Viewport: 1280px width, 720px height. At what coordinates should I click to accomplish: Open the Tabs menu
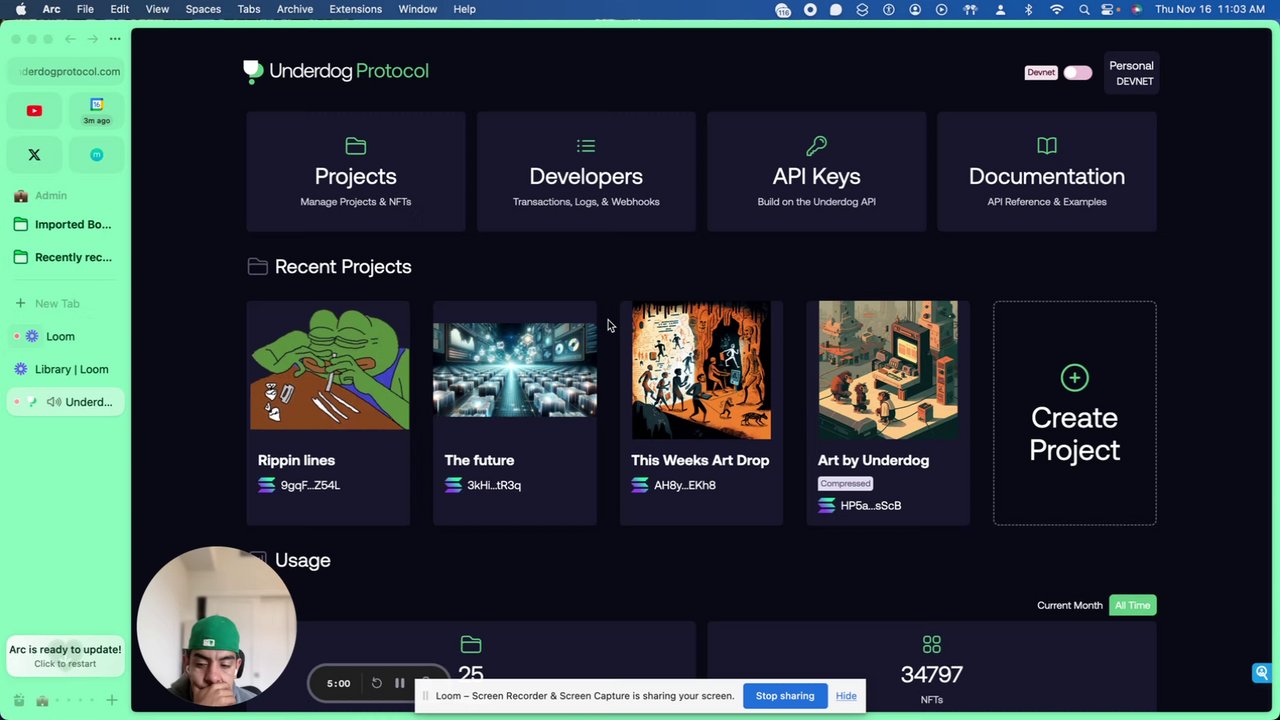[x=249, y=9]
